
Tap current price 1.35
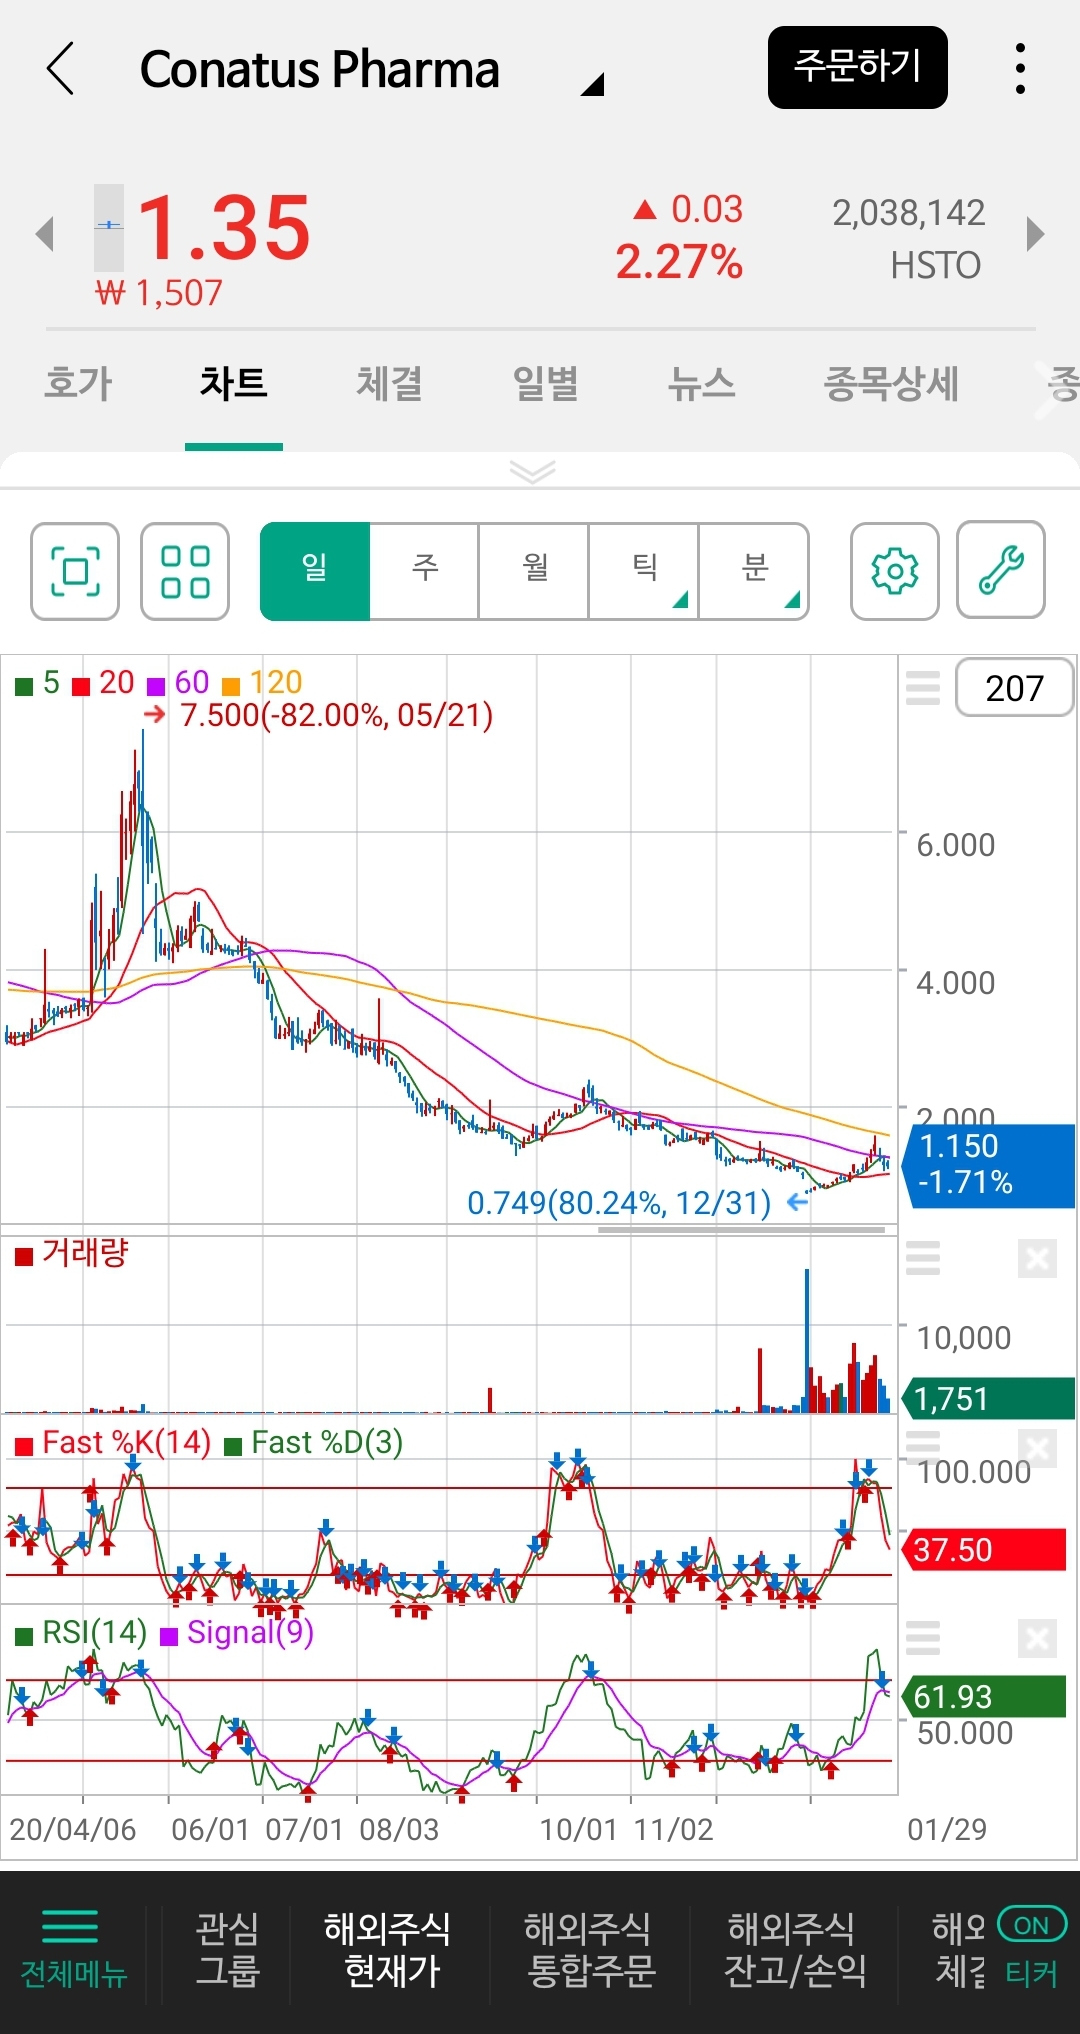[x=224, y=228]
